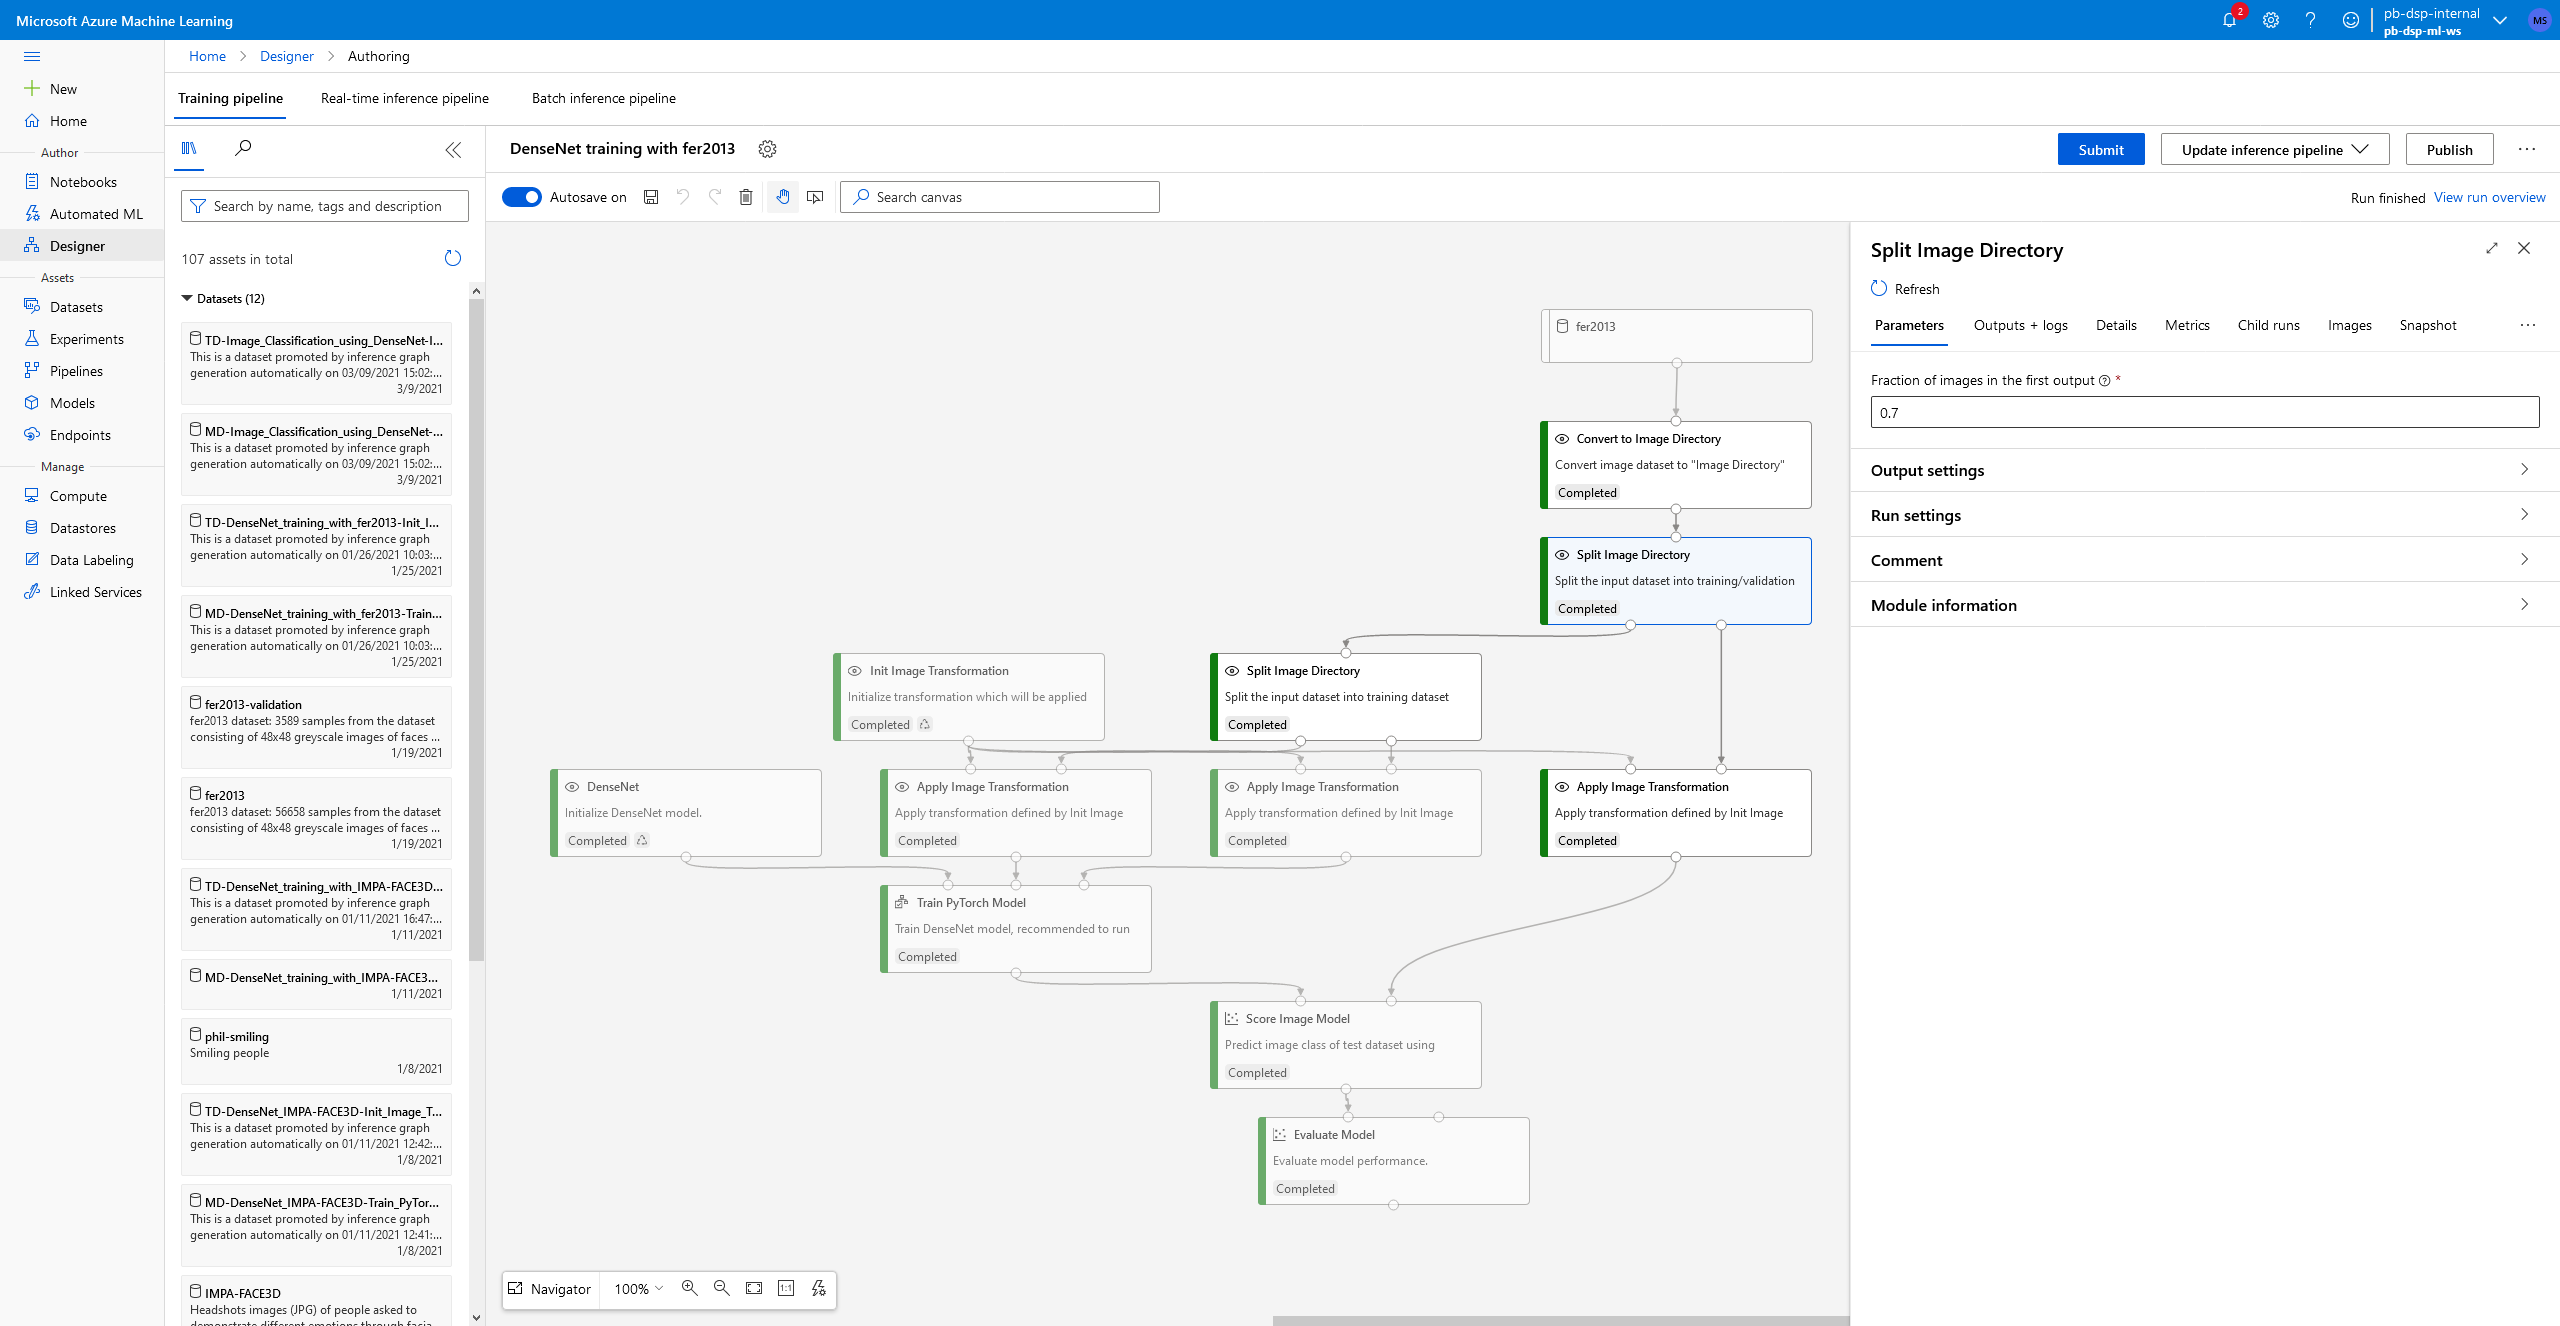Toggle eye on selected Split Image Directory node
Viewport: 2560px width, 1326px height.
coord(1562,555)
